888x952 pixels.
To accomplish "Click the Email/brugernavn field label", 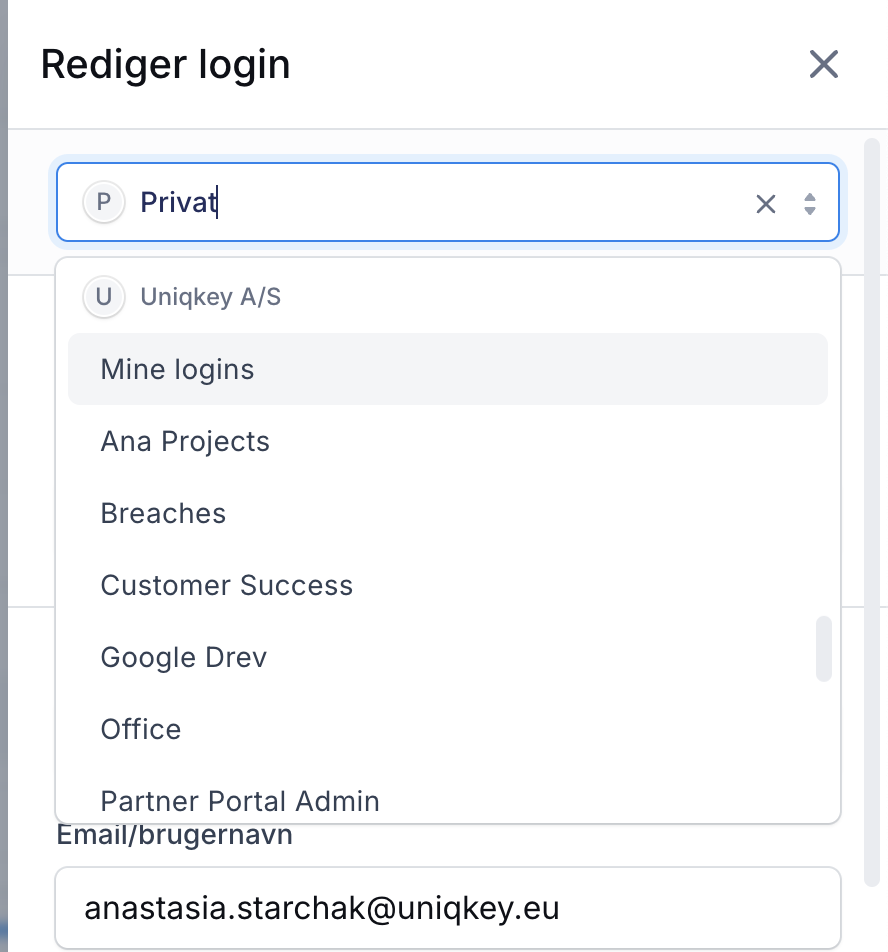I will [174, 835].
